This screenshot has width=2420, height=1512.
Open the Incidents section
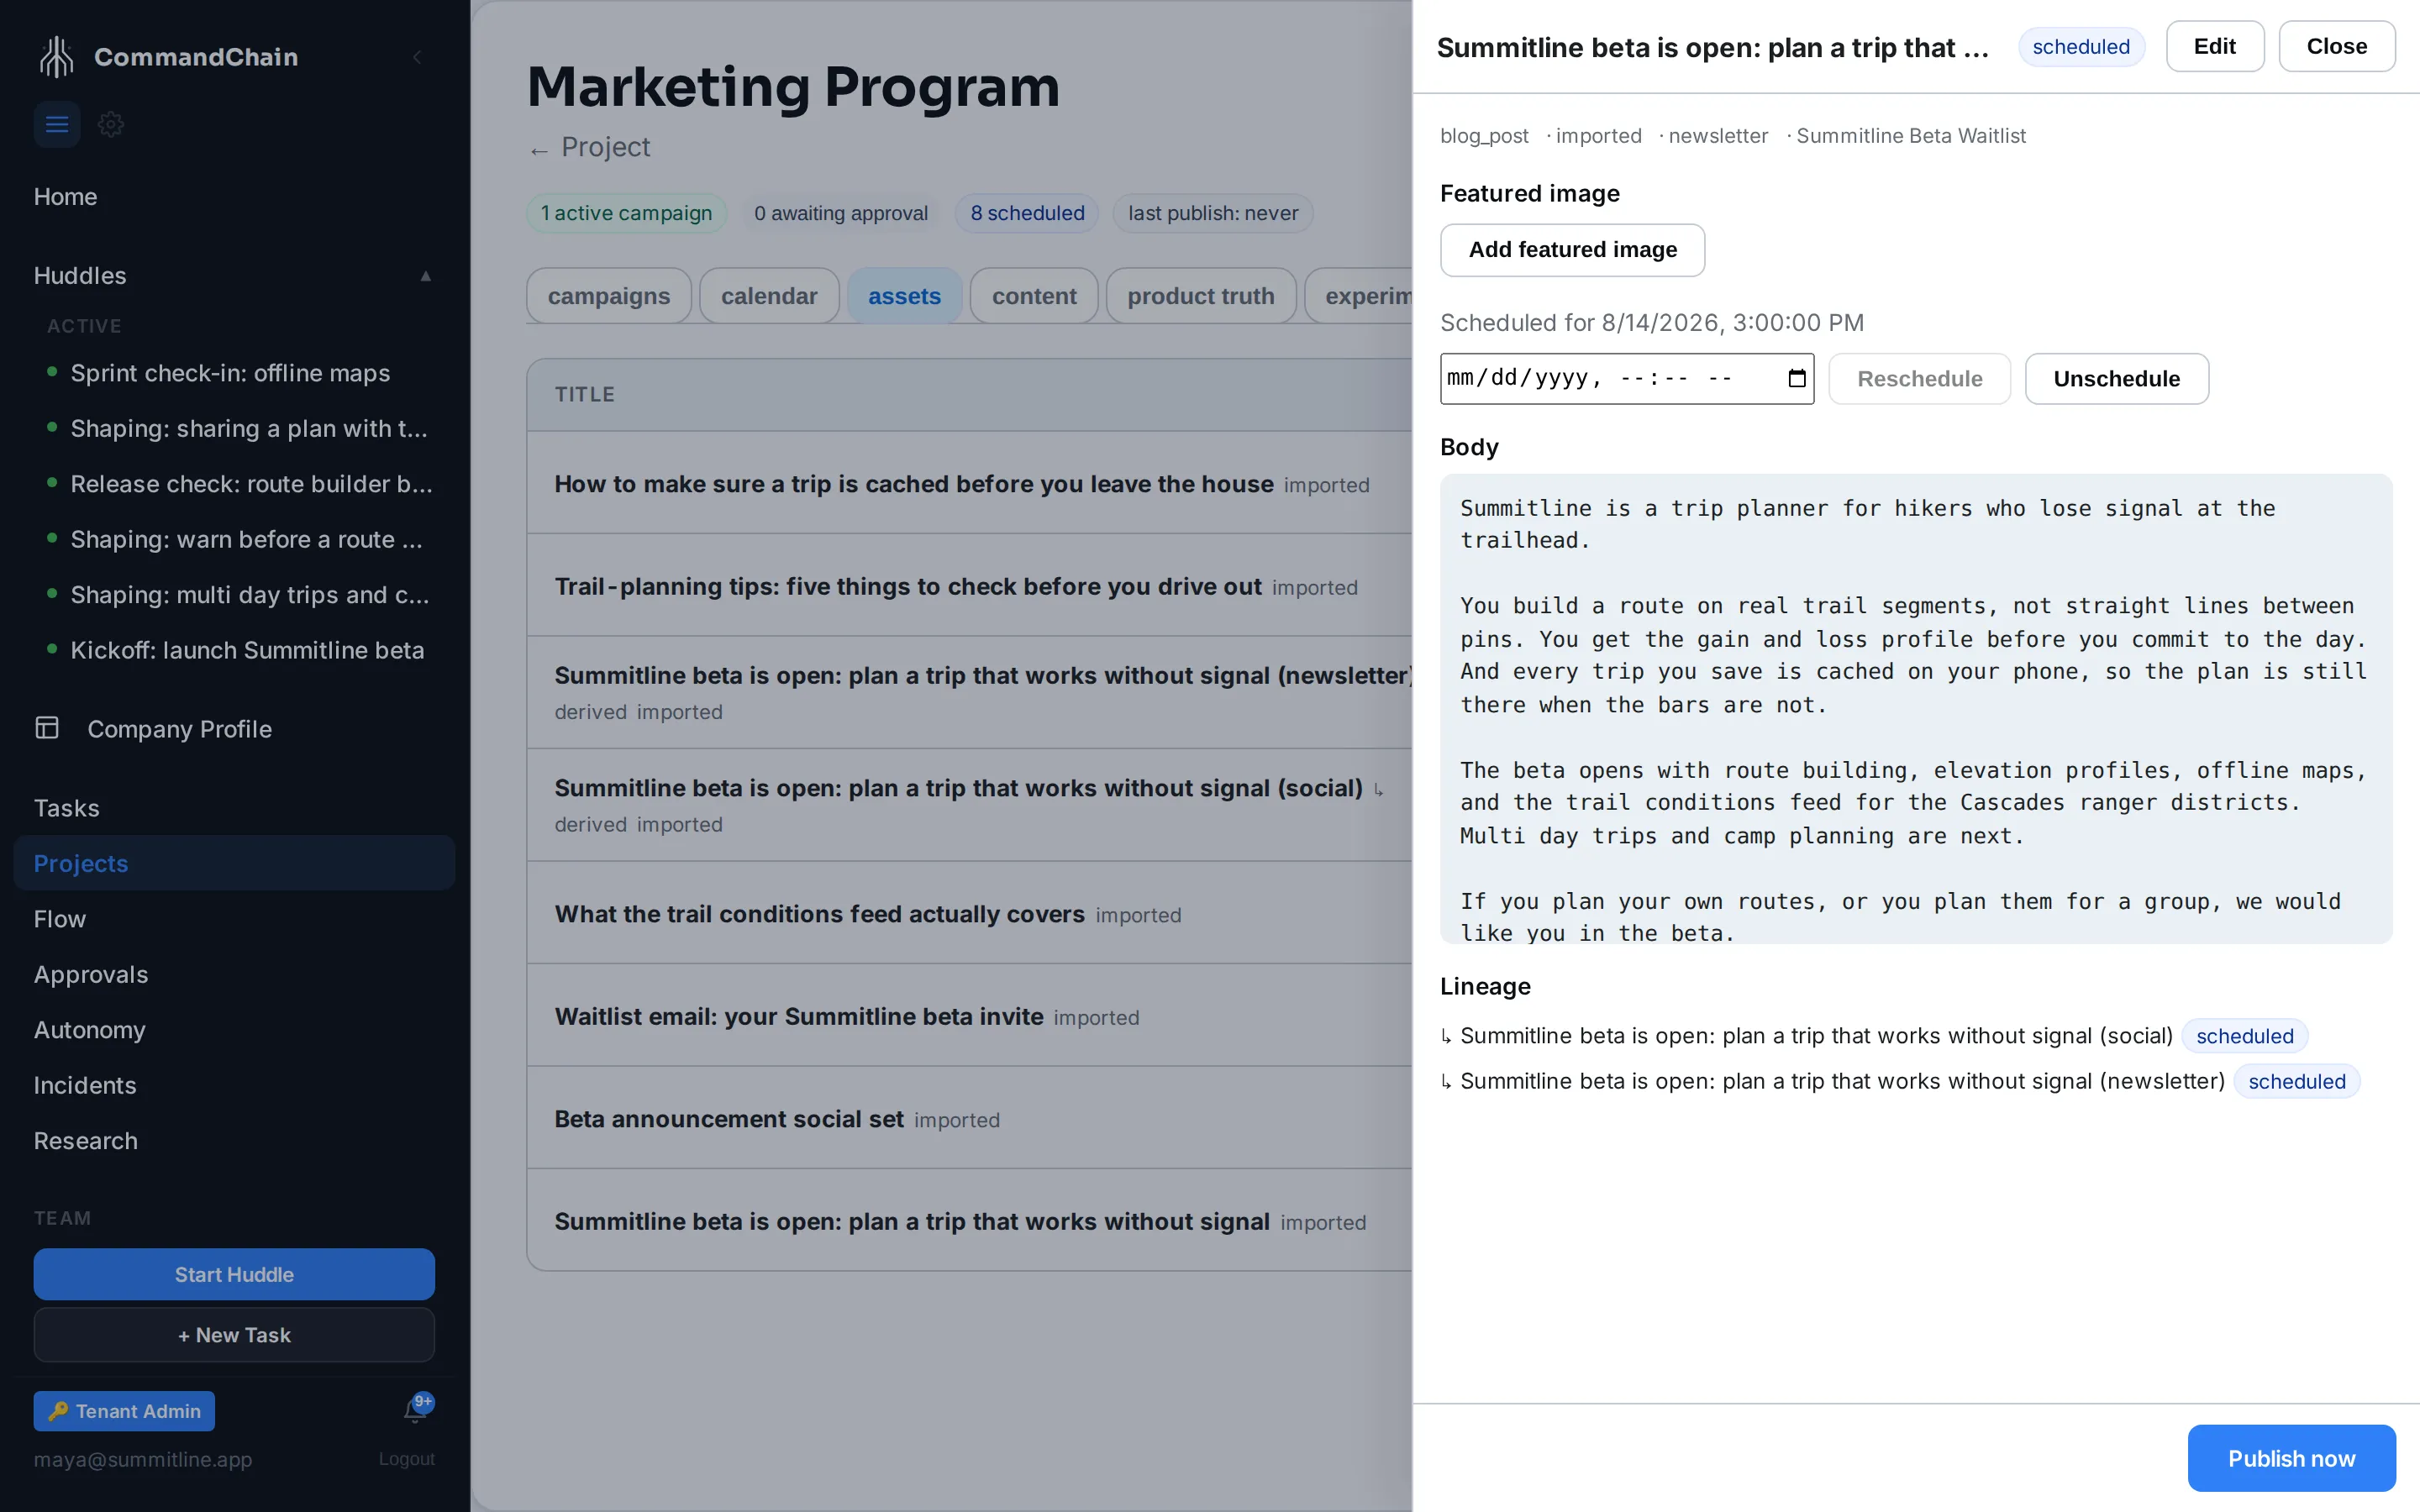pyautogui.click(x=85, y=1085)
